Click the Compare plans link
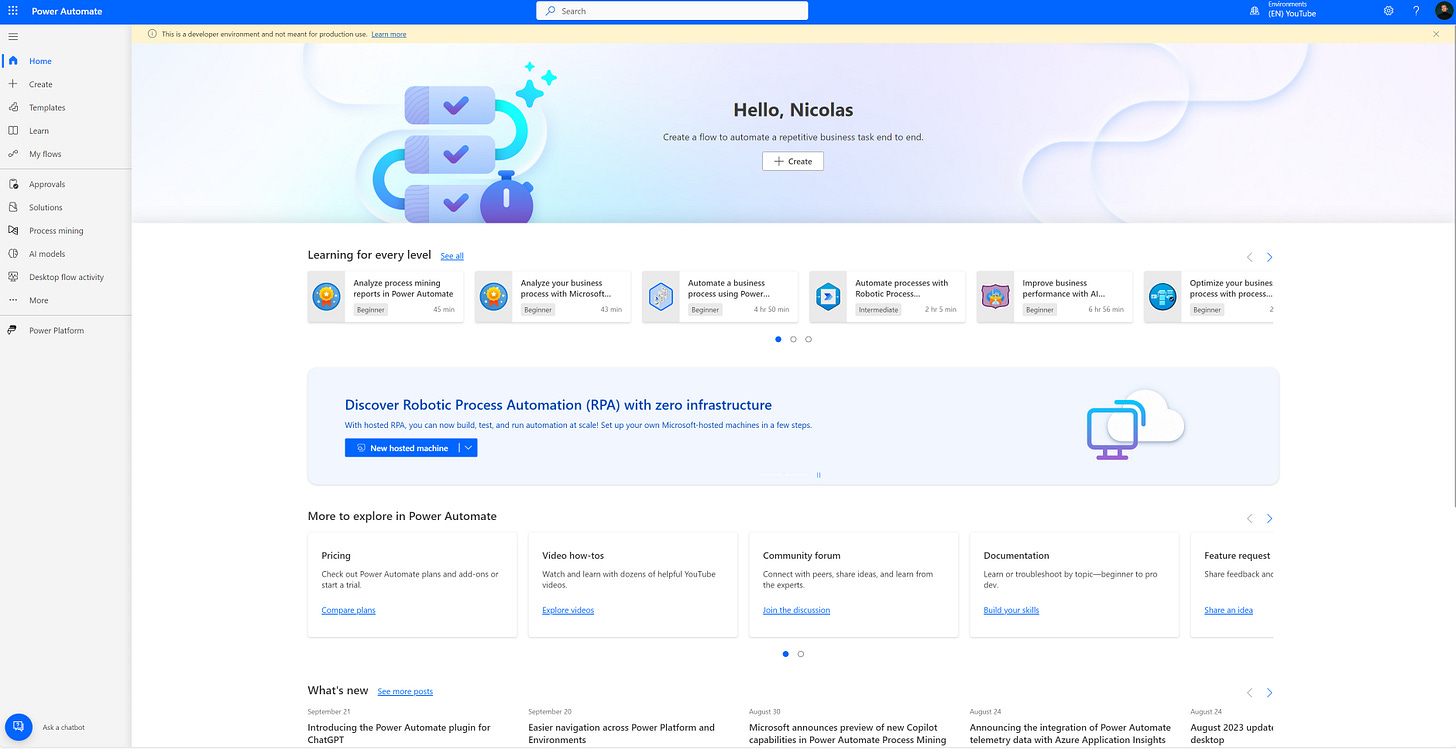The width and height of the screenshot is (1456, 749). [x=348, y=610]
